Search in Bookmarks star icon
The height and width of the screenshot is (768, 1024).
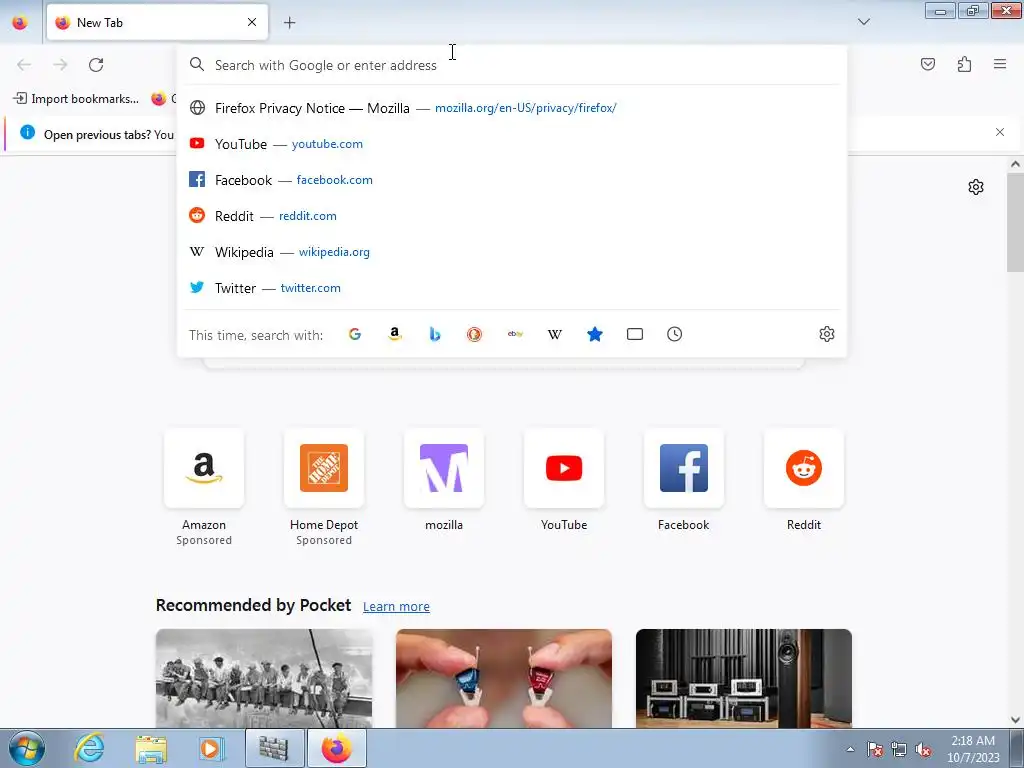(x=595, y=334)
